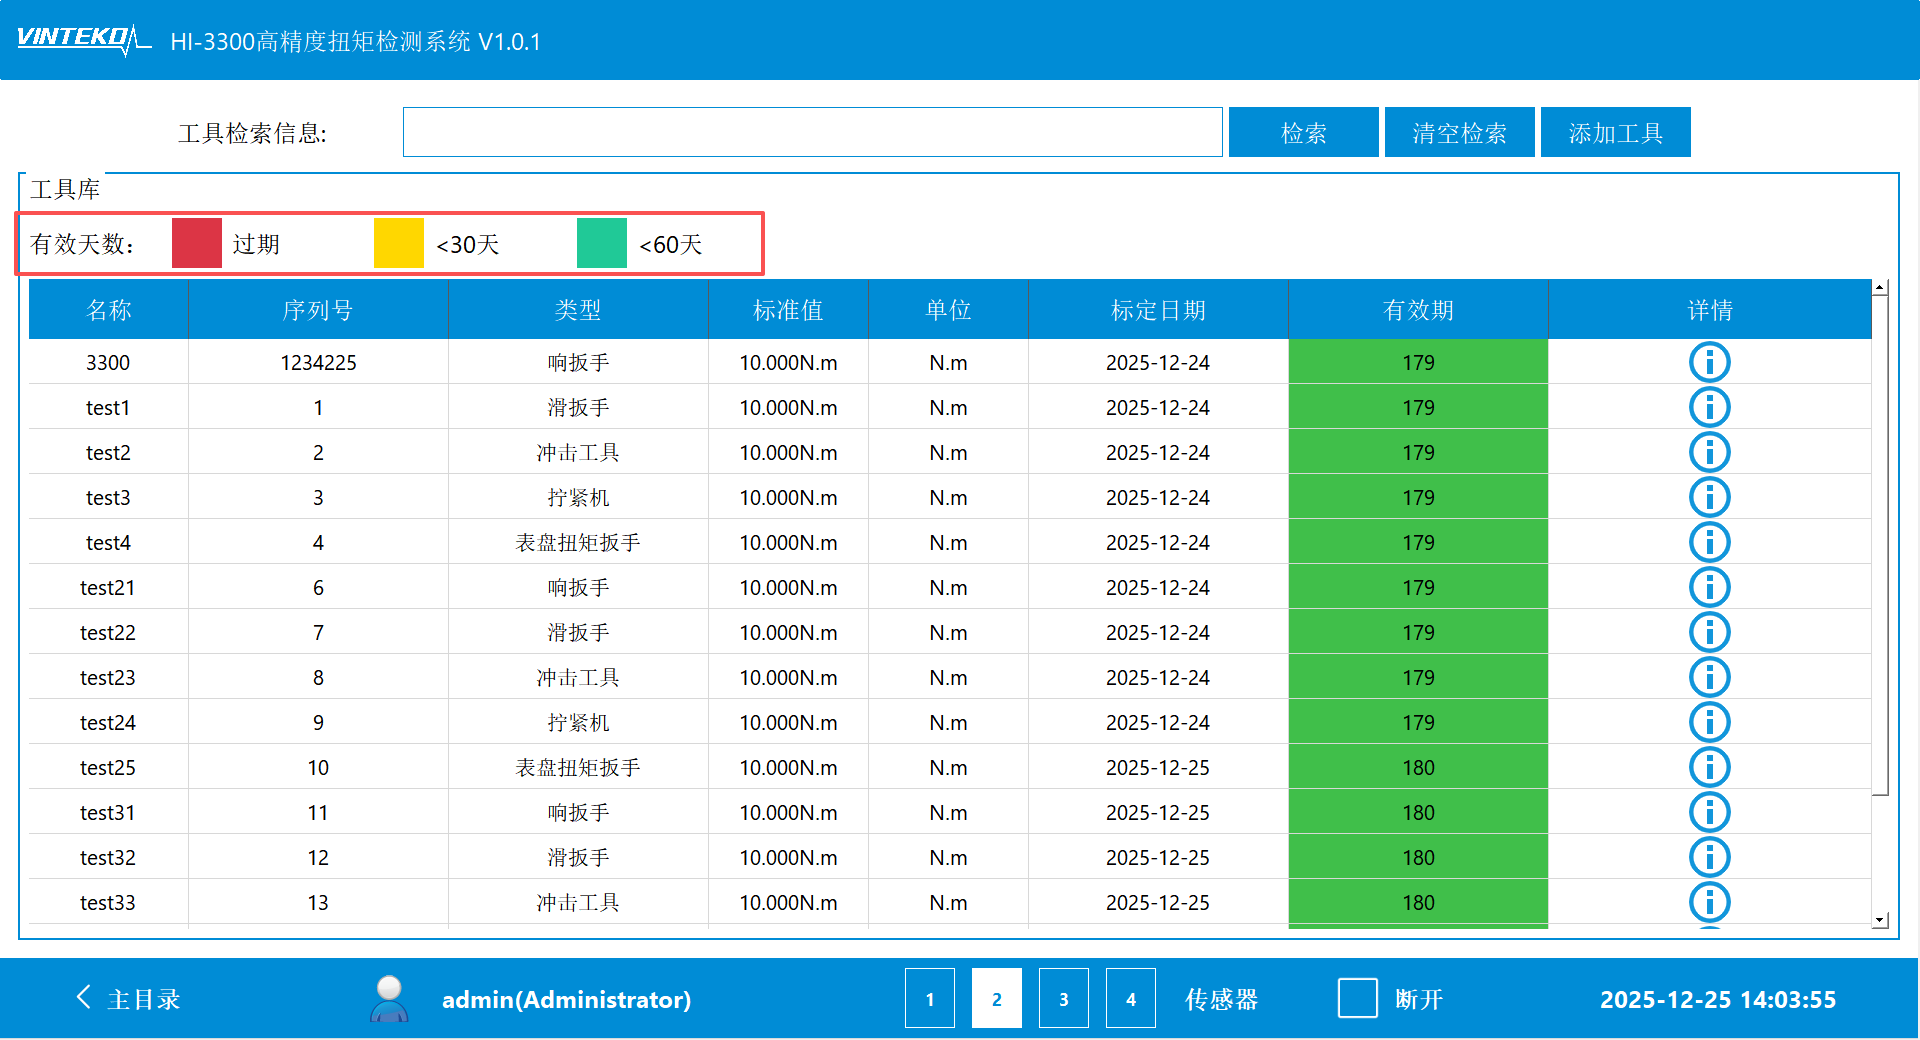Switch to sensor tab 1

coord(929,998)
